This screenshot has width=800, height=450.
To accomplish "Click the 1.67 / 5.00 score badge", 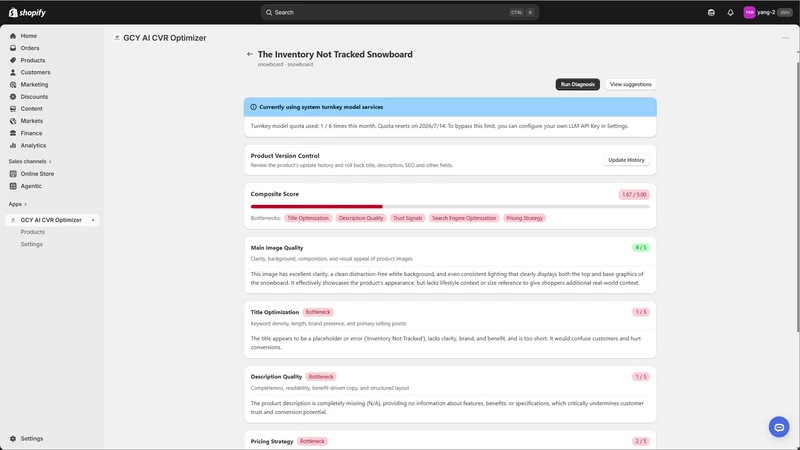I will click(634, 195).
